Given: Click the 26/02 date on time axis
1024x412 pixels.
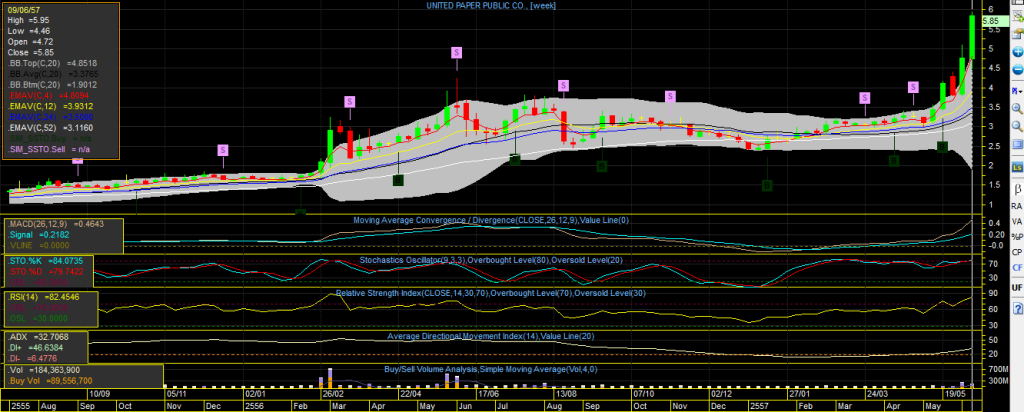Looking at the screenshot, I should coord(332,394).
